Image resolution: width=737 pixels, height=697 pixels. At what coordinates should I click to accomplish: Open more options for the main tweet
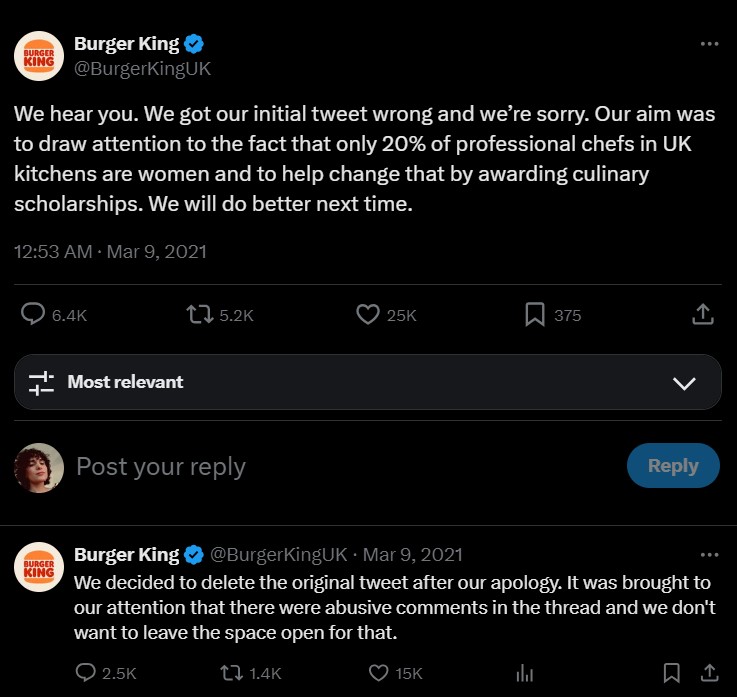coord(709,44)
